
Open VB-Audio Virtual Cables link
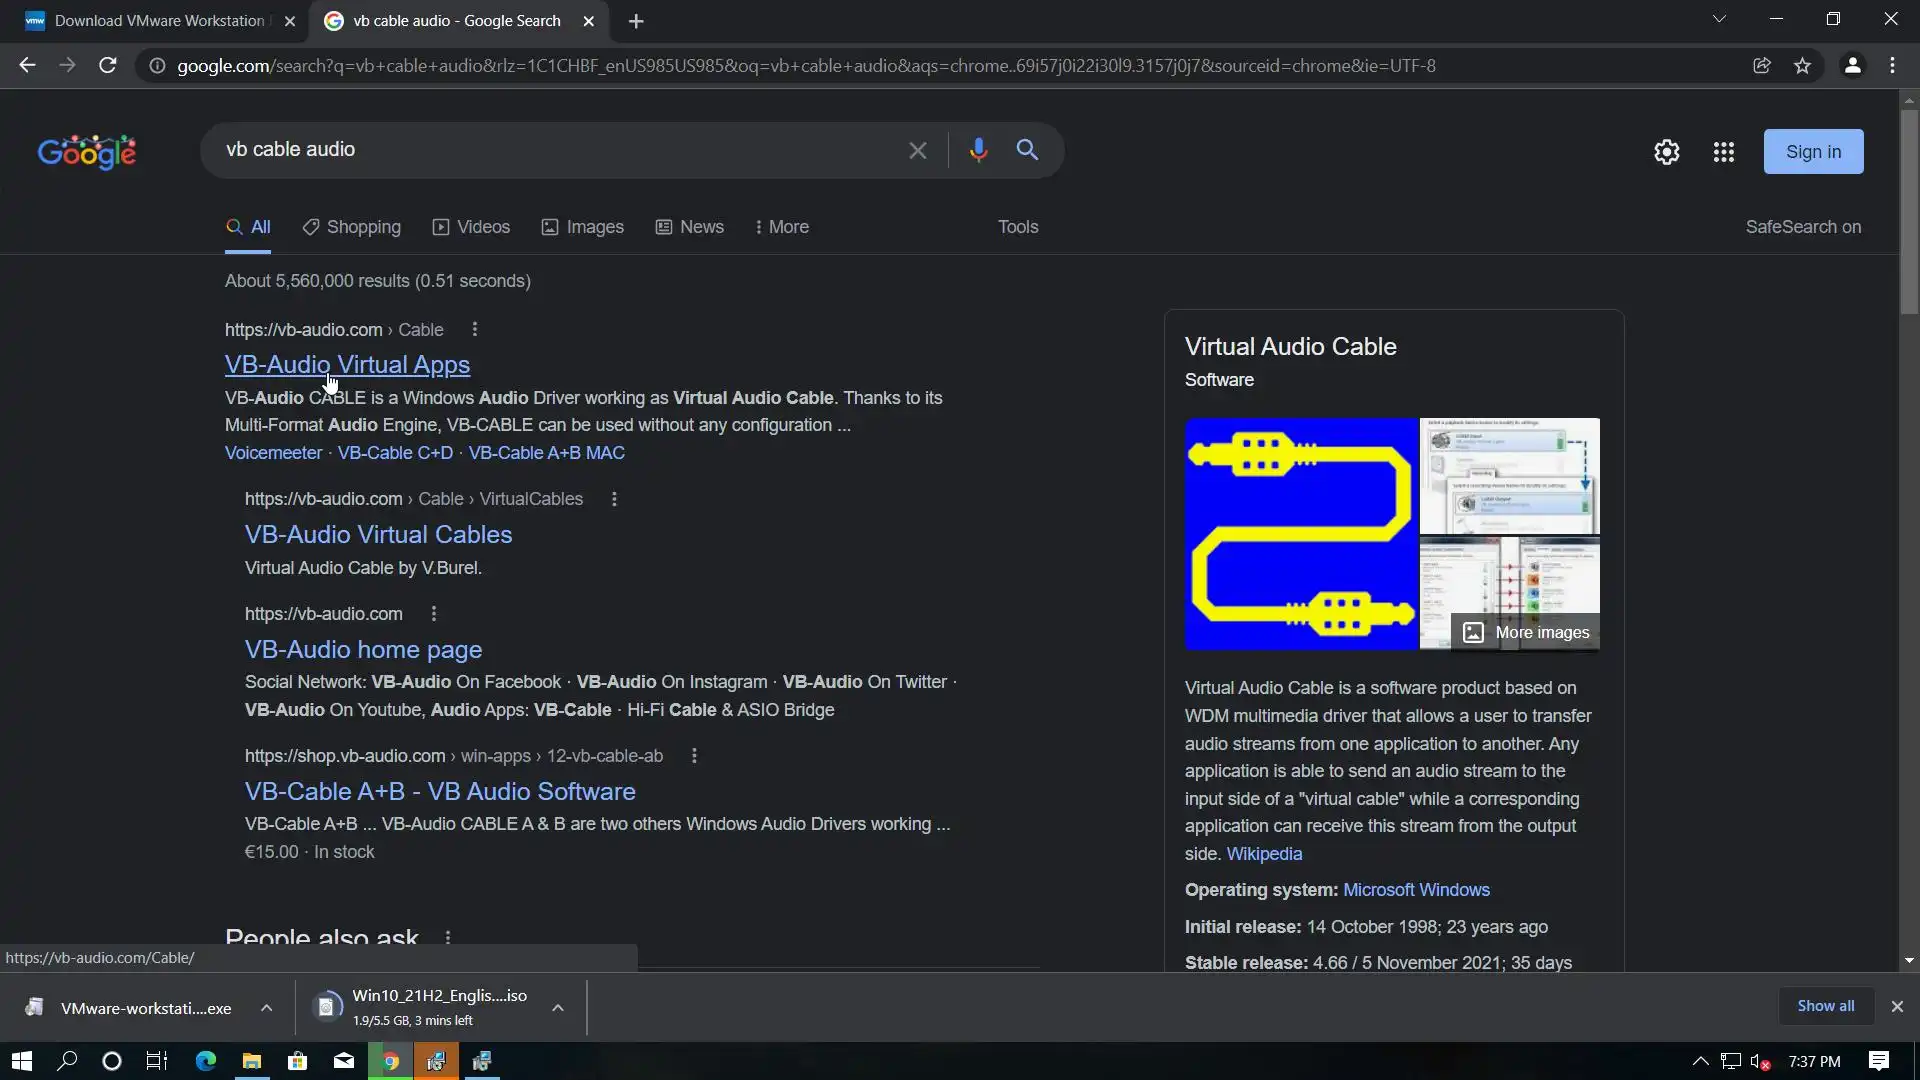click(x=378, y=534)
